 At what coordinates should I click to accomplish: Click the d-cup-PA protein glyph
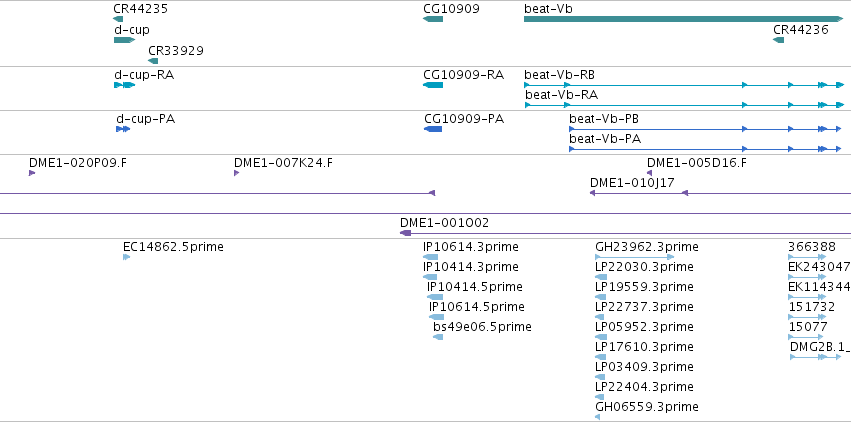123,129
